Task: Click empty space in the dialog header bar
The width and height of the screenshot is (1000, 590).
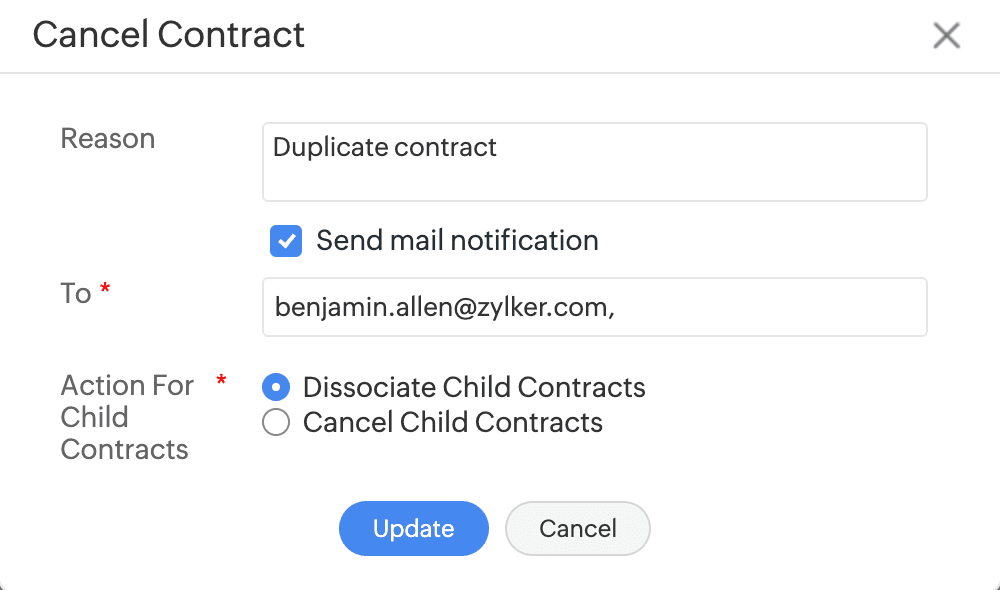Action: [620, 36]
